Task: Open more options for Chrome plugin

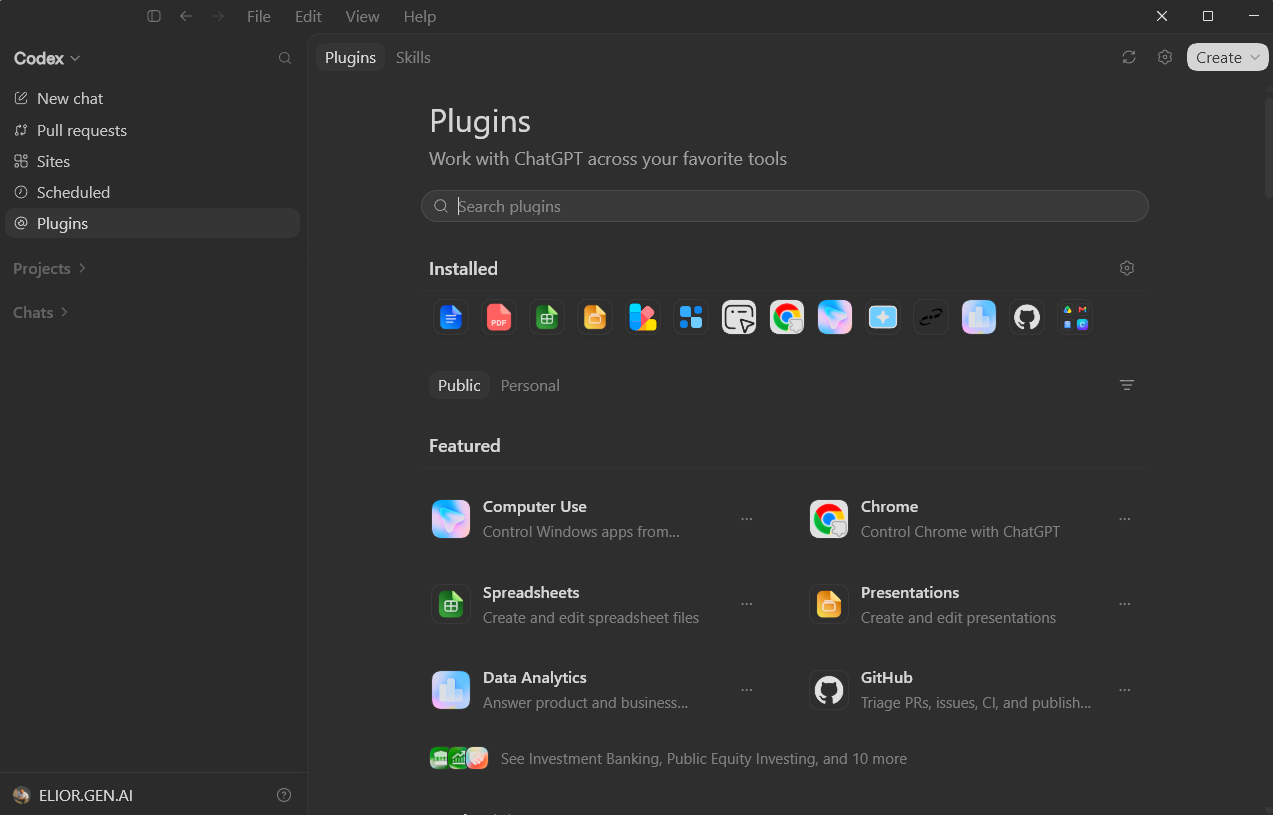Action: [1125, 519]
